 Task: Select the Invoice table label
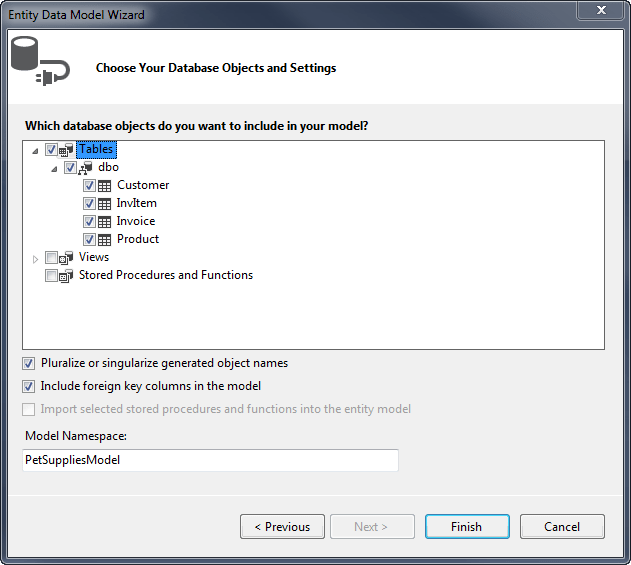click(136, 221)
